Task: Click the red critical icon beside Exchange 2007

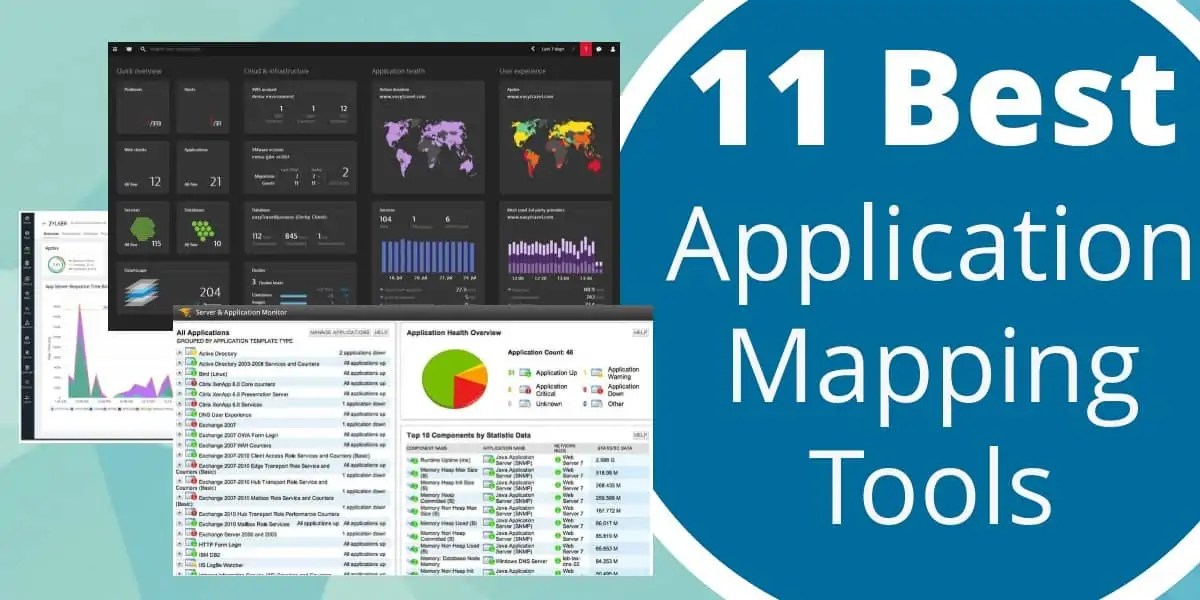Action: pos(193,424)
